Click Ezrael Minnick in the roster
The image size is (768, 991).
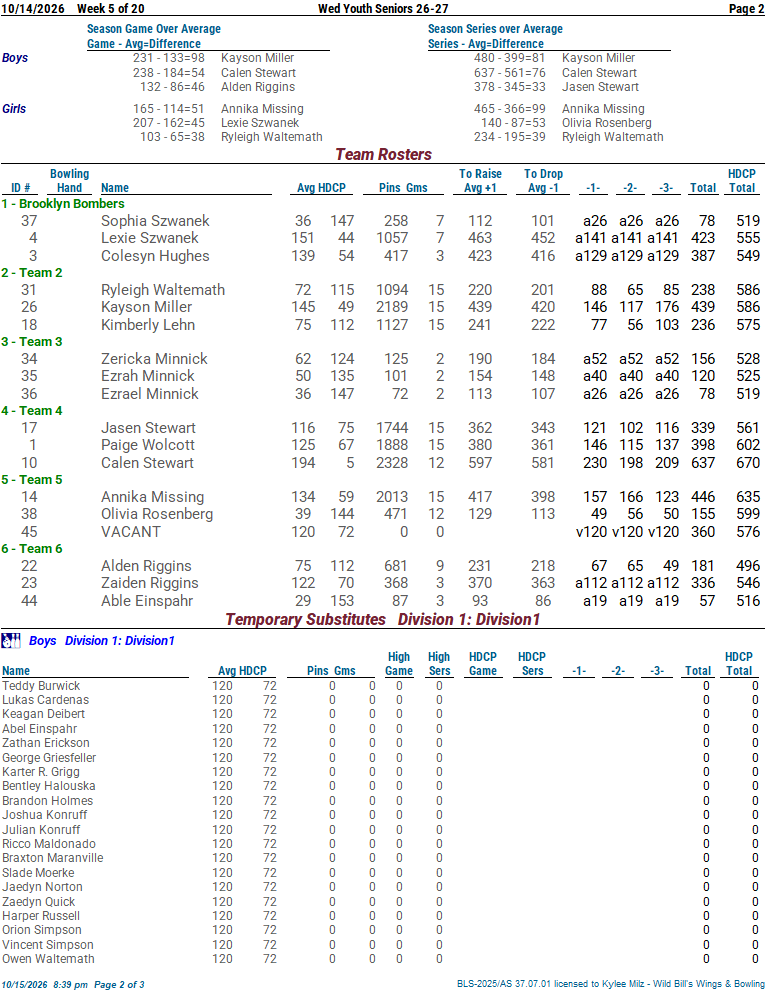150,393
